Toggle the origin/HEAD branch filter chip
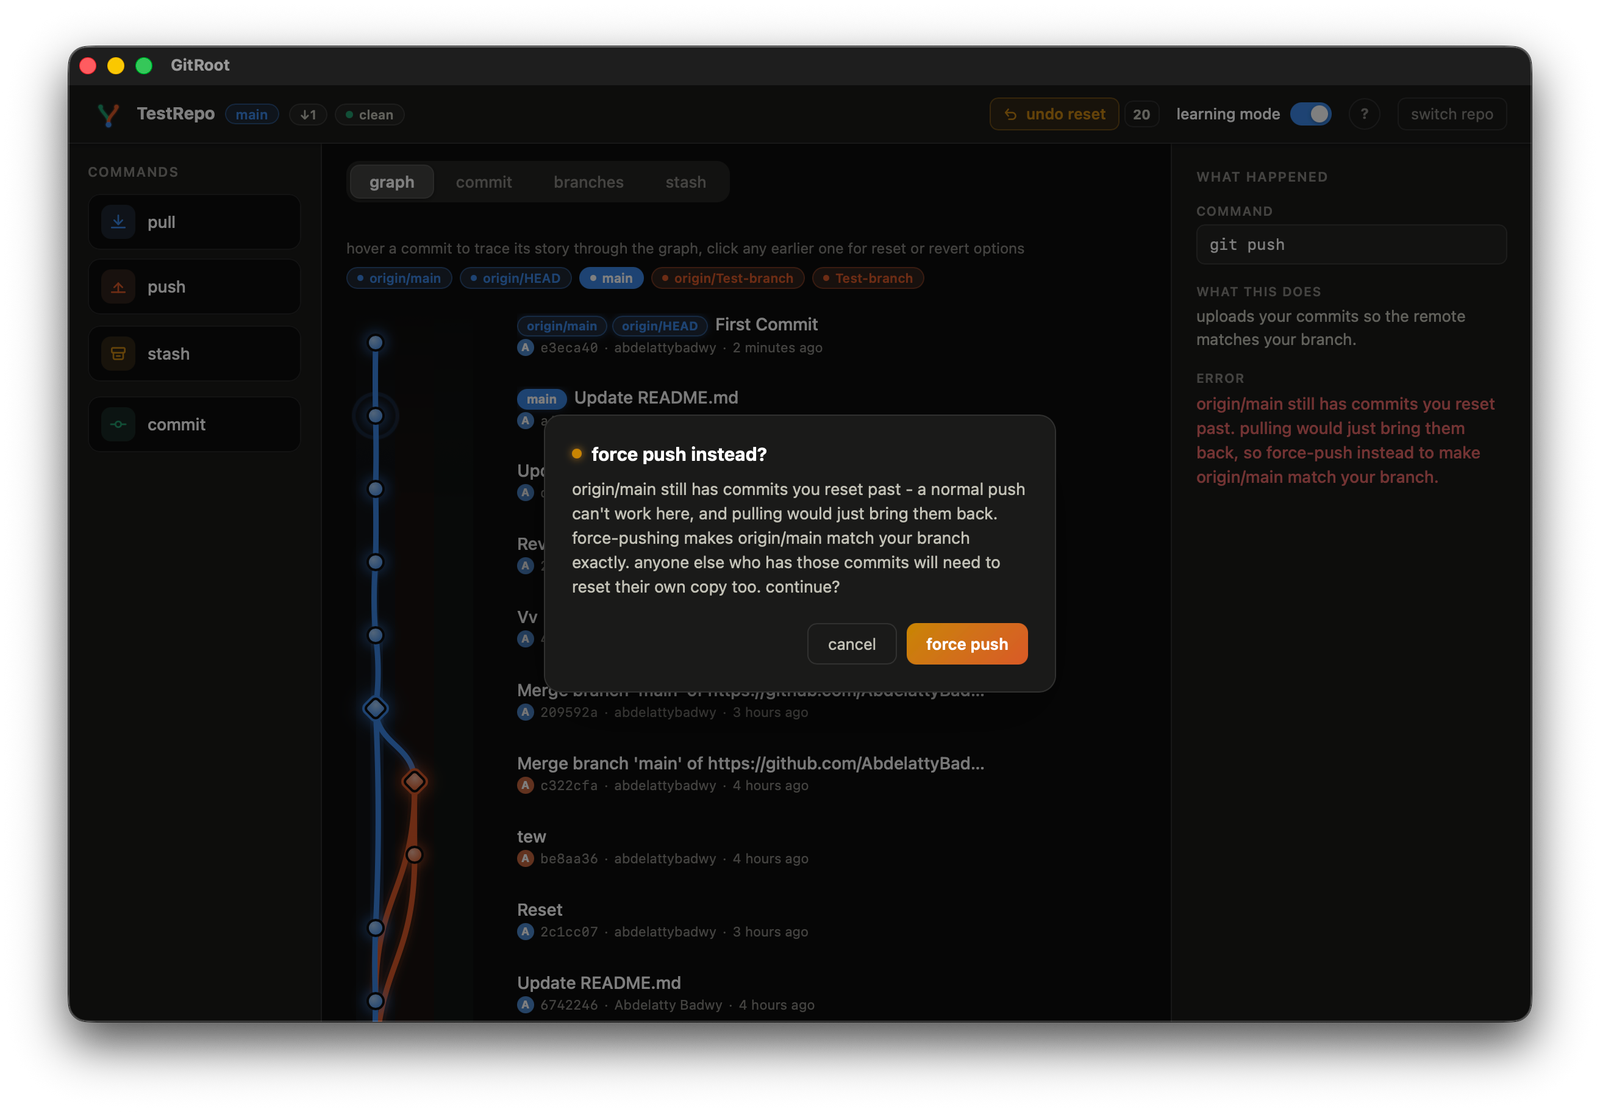This screenshot has width=1600, height=1112. tap(516, 278)
